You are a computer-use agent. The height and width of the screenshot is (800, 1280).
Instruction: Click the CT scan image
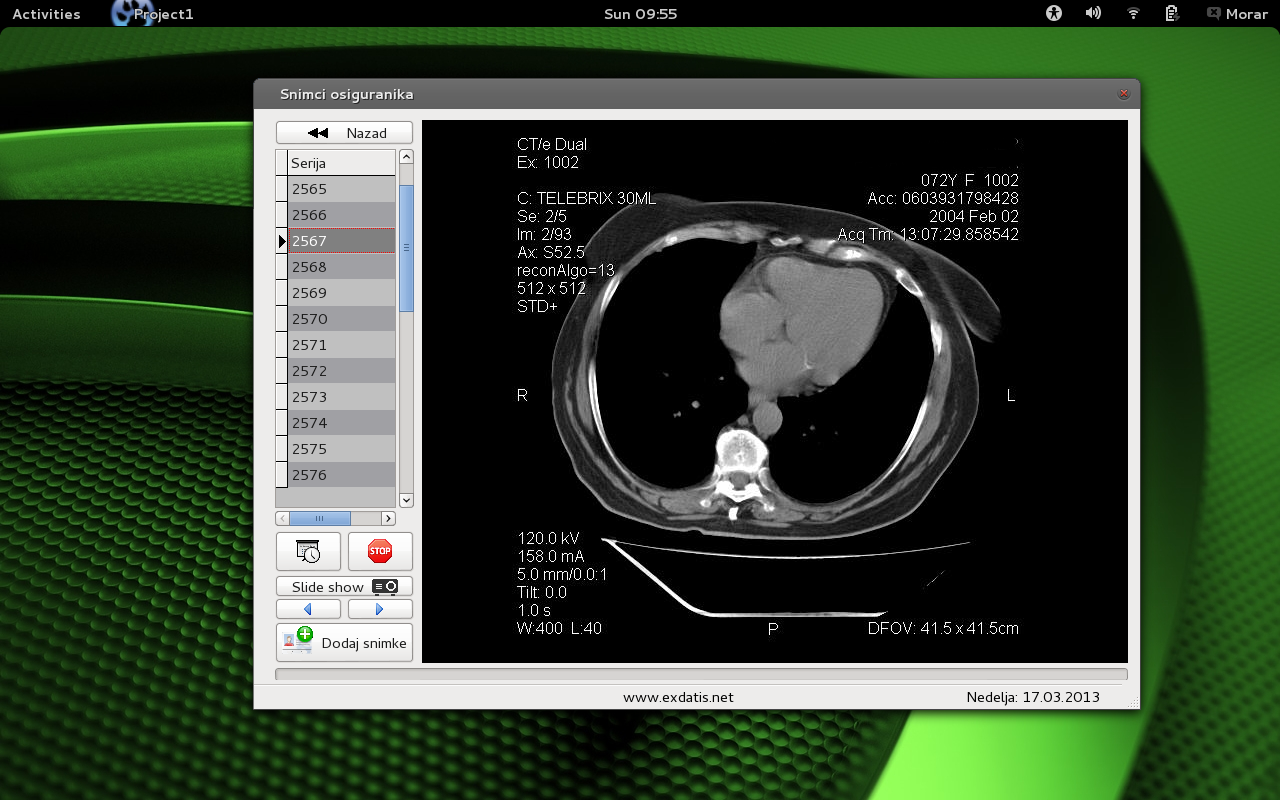[775, 391]
